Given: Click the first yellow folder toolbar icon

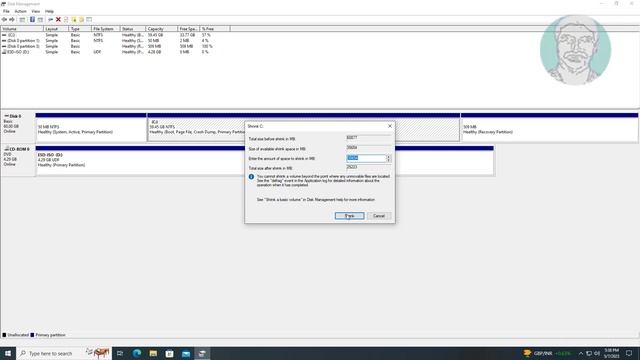Looking at the screenshot, I should tap(74, 20).
